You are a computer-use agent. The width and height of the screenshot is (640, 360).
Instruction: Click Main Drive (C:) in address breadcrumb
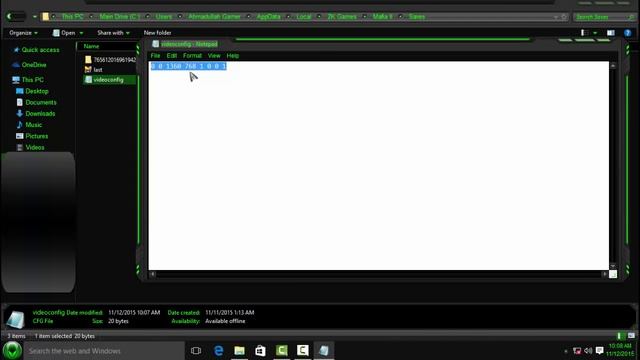(120, 17)
